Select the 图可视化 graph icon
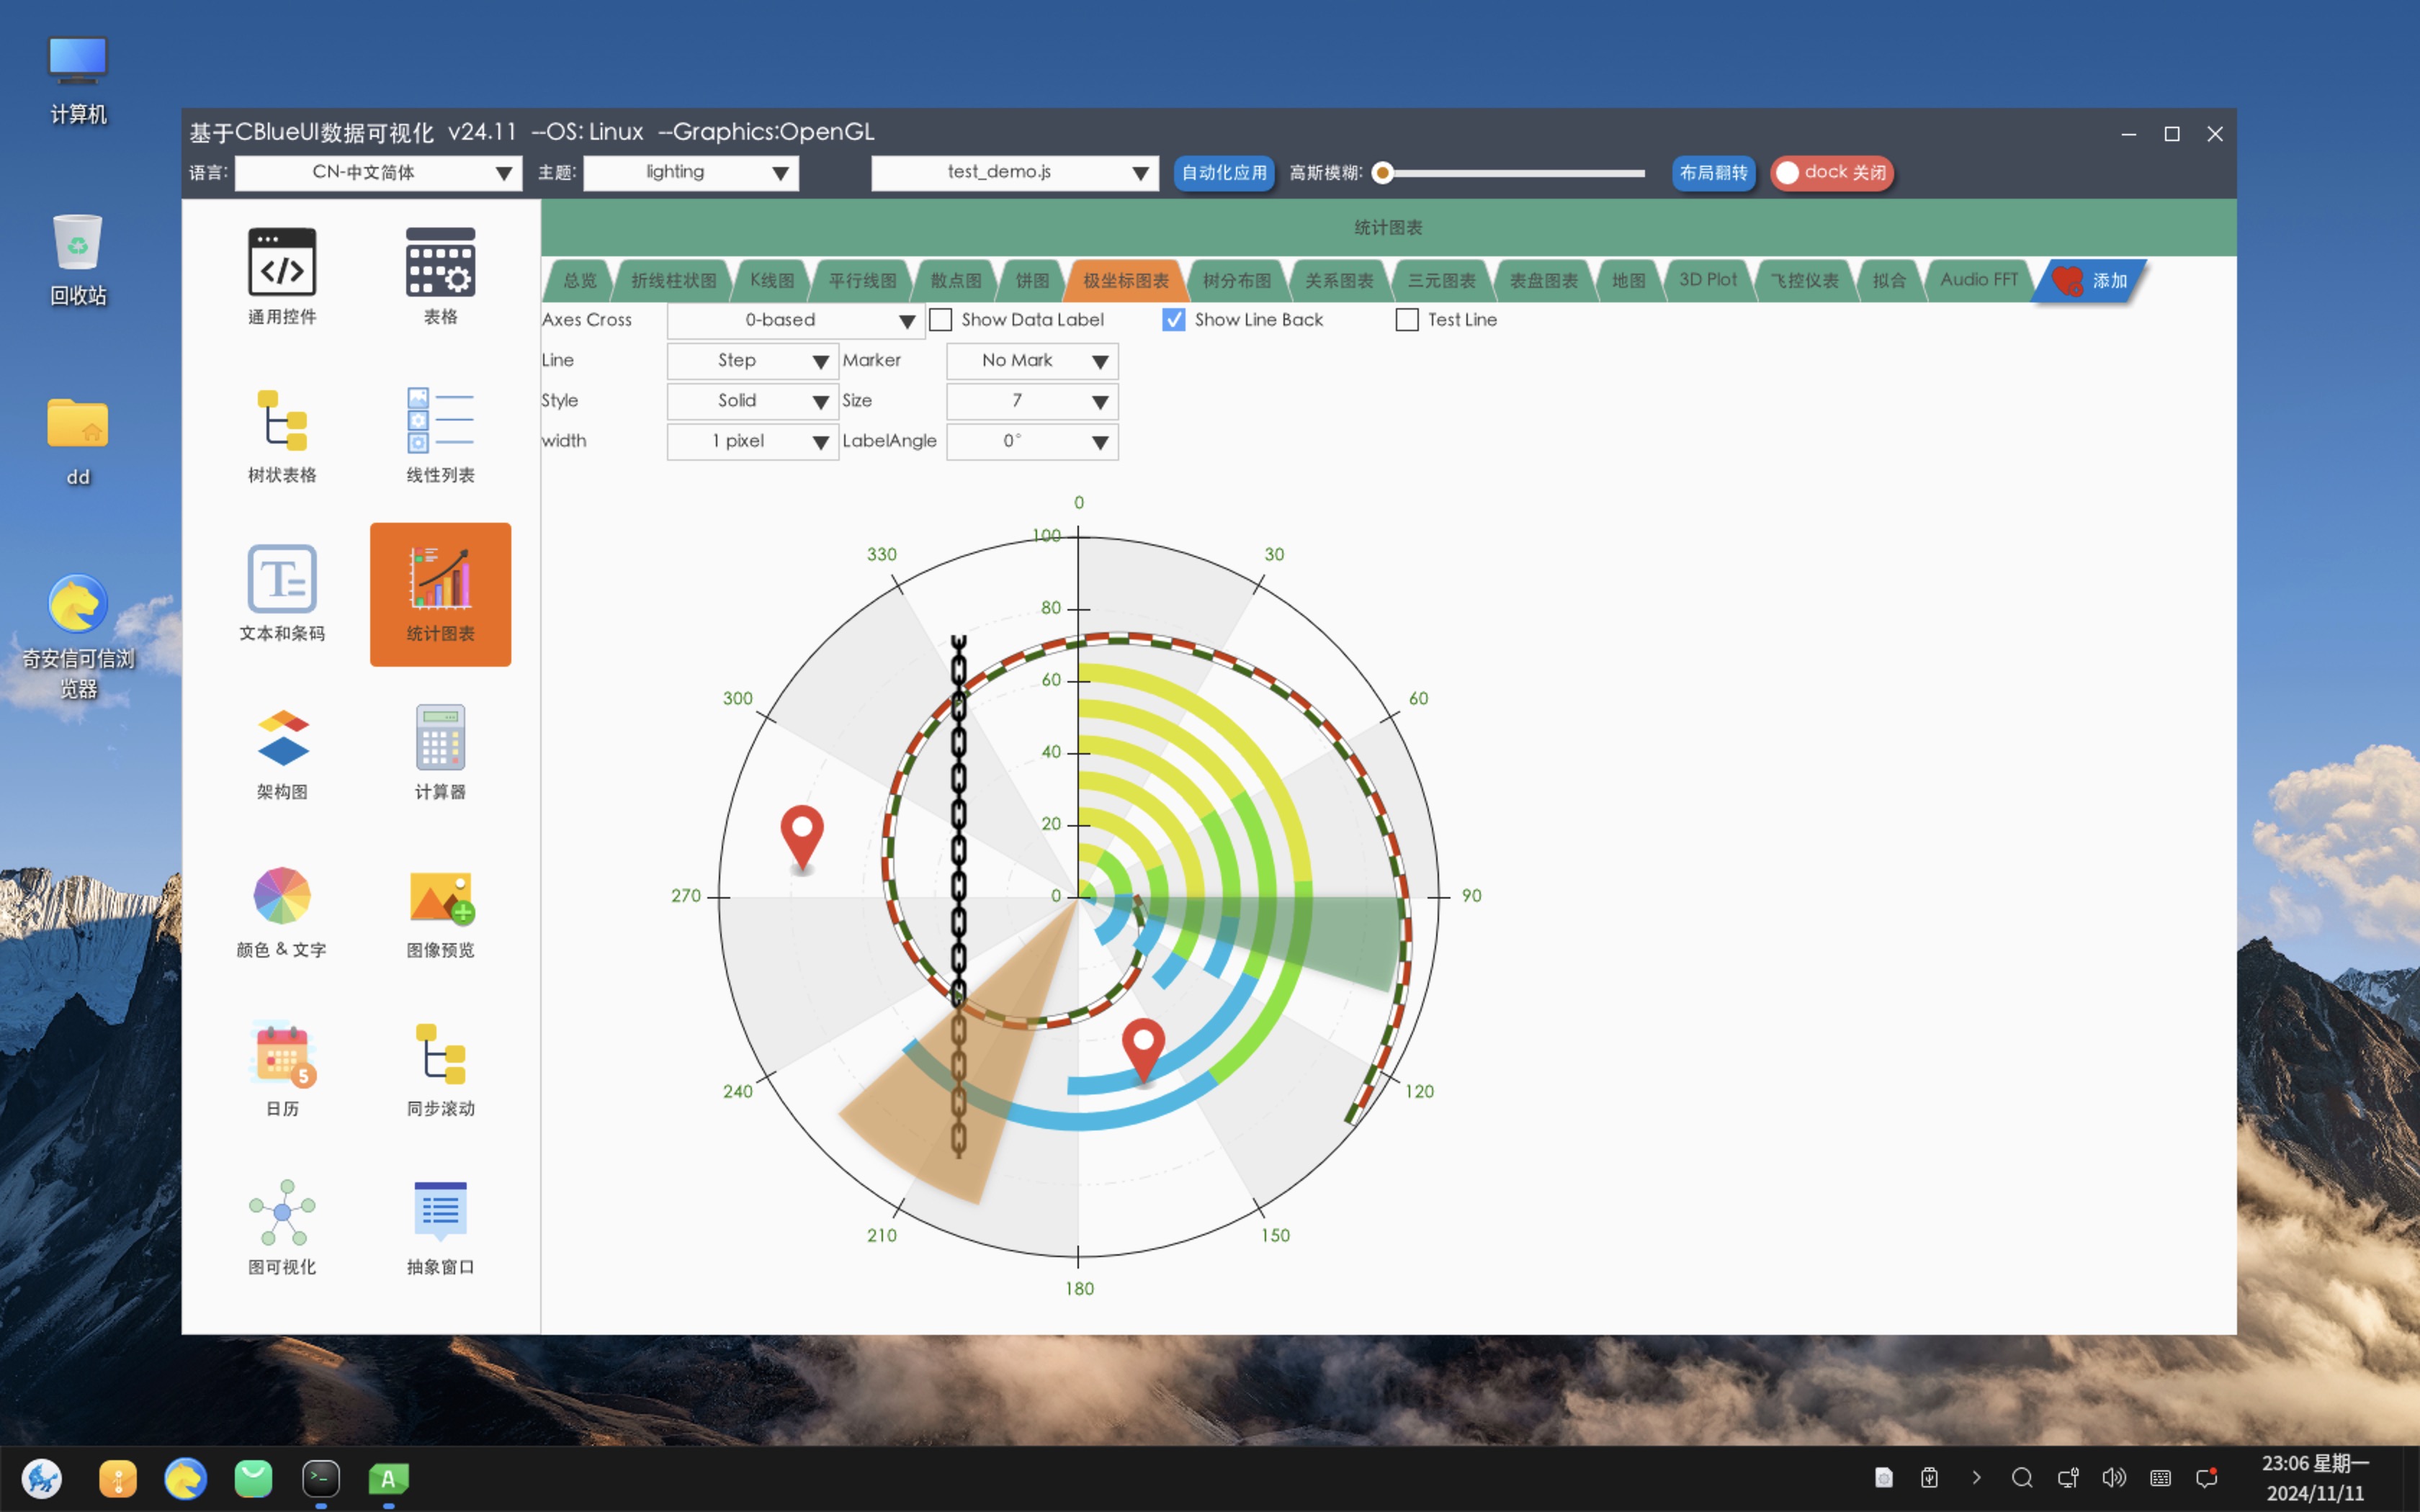The height and width of the screenshot is (1512, 2420). [282, 1213]
